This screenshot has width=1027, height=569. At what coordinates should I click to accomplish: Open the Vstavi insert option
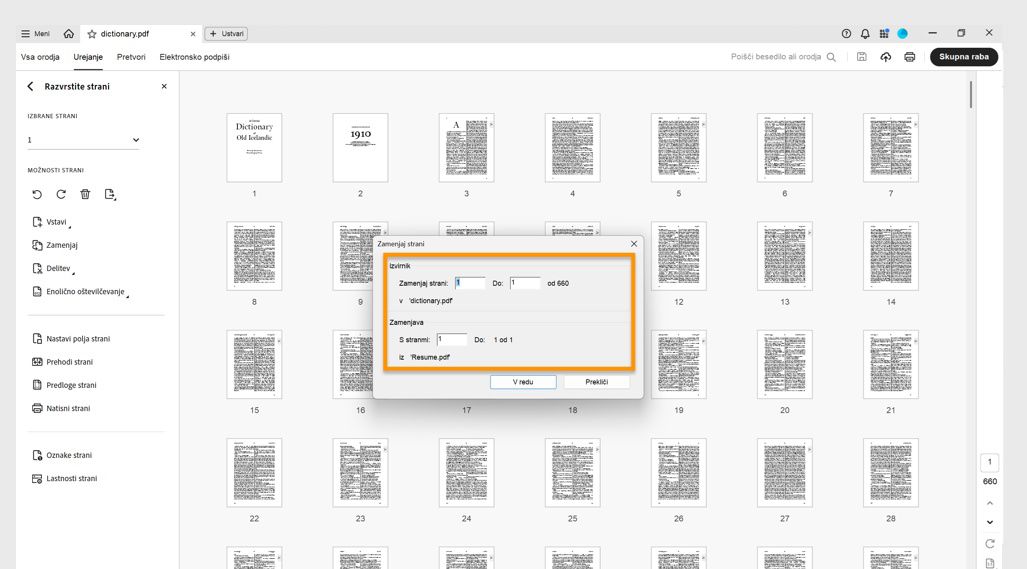point(50,222)
